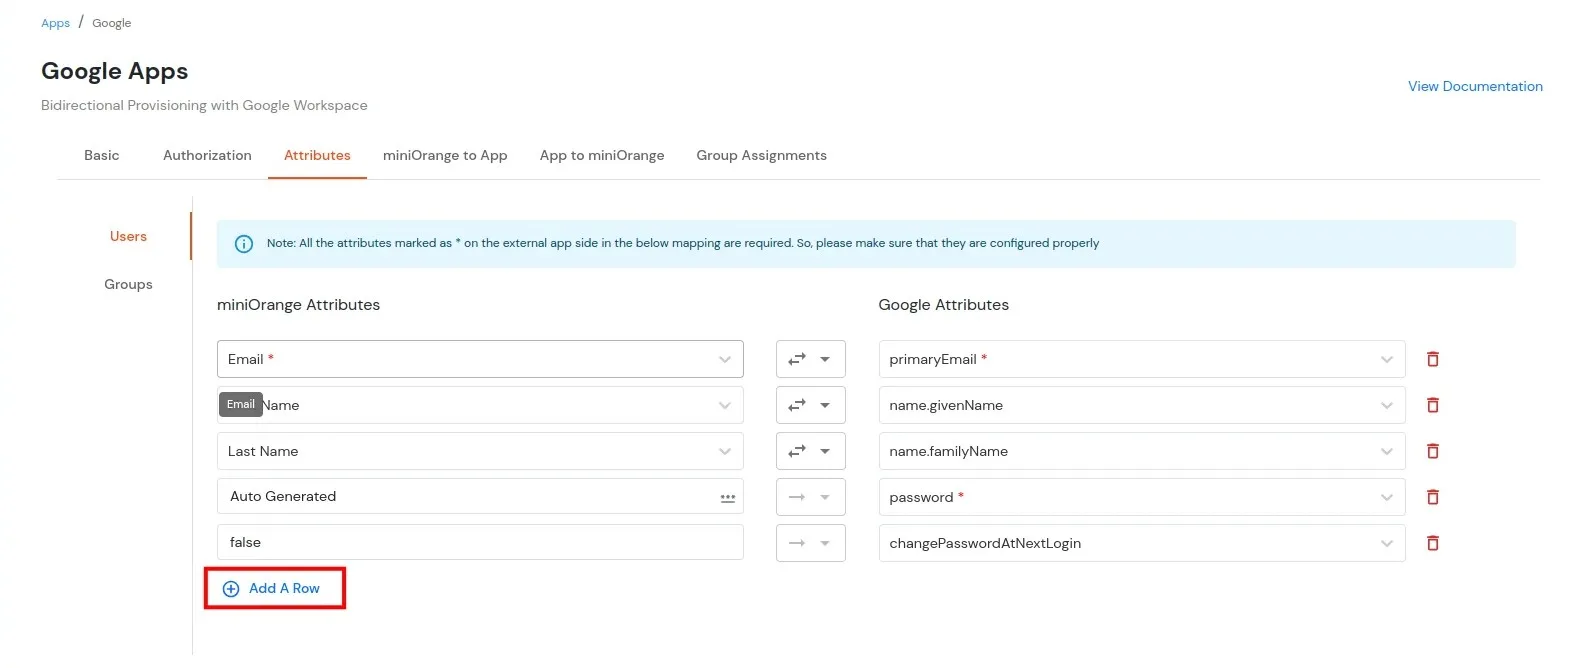The height and width of the screenshot is (668, 1570).
Task: Click the info icon in the note banner
Action: tap(243, 244)
